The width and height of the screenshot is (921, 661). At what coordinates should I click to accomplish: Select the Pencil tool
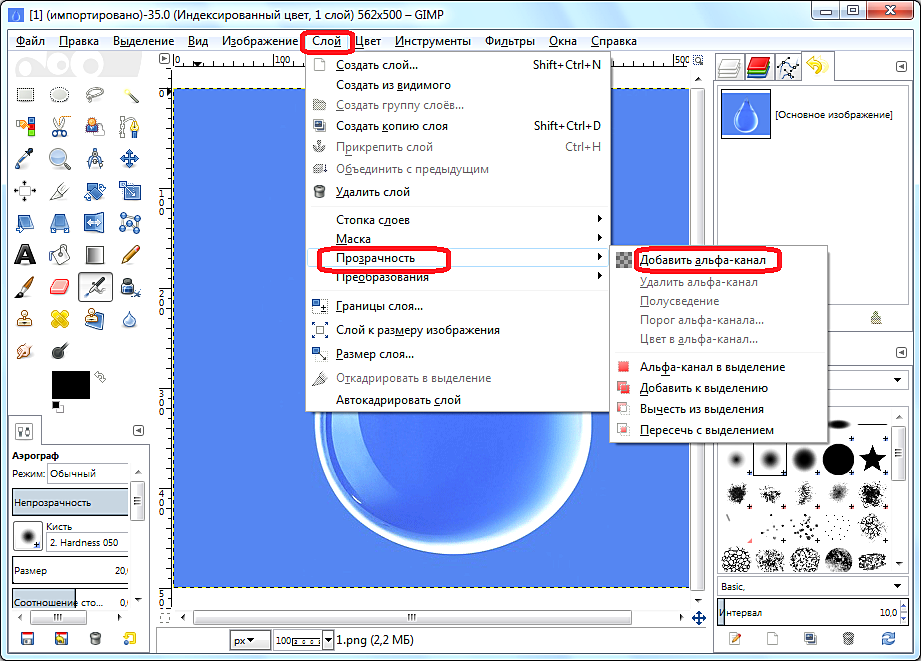[x=130, y=254]
